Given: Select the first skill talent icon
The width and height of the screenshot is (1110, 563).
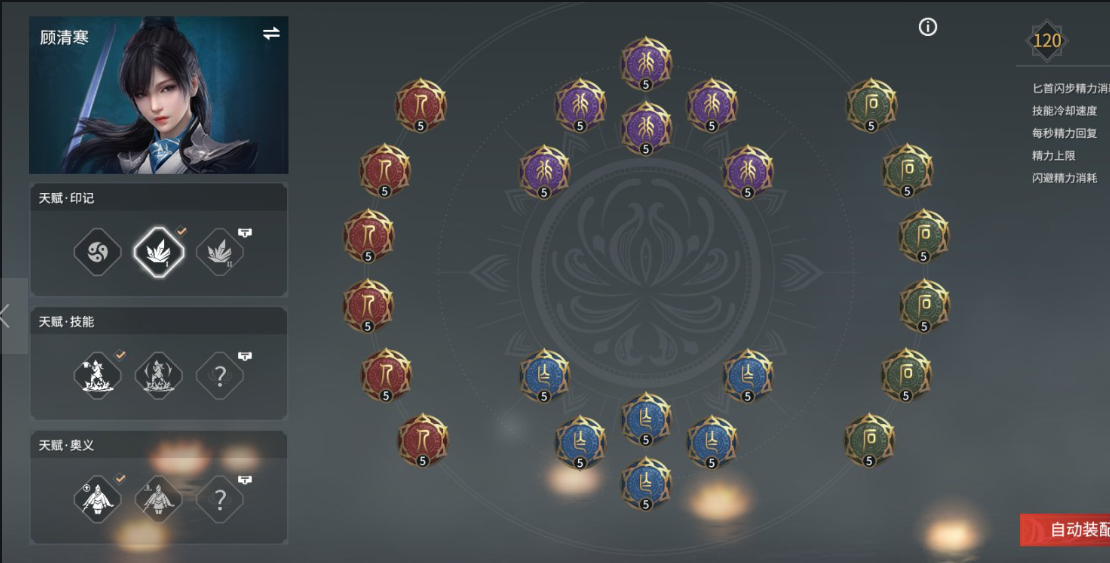Looking at the screenshot, I should pos(98,375).
